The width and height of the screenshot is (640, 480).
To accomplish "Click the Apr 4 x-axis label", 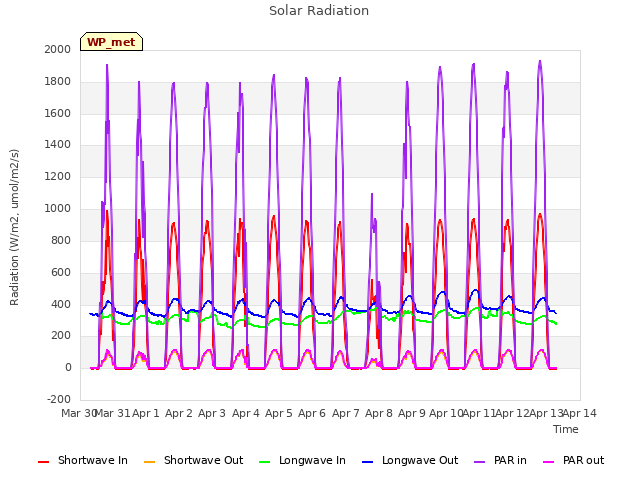I will [x=246, y=413].
